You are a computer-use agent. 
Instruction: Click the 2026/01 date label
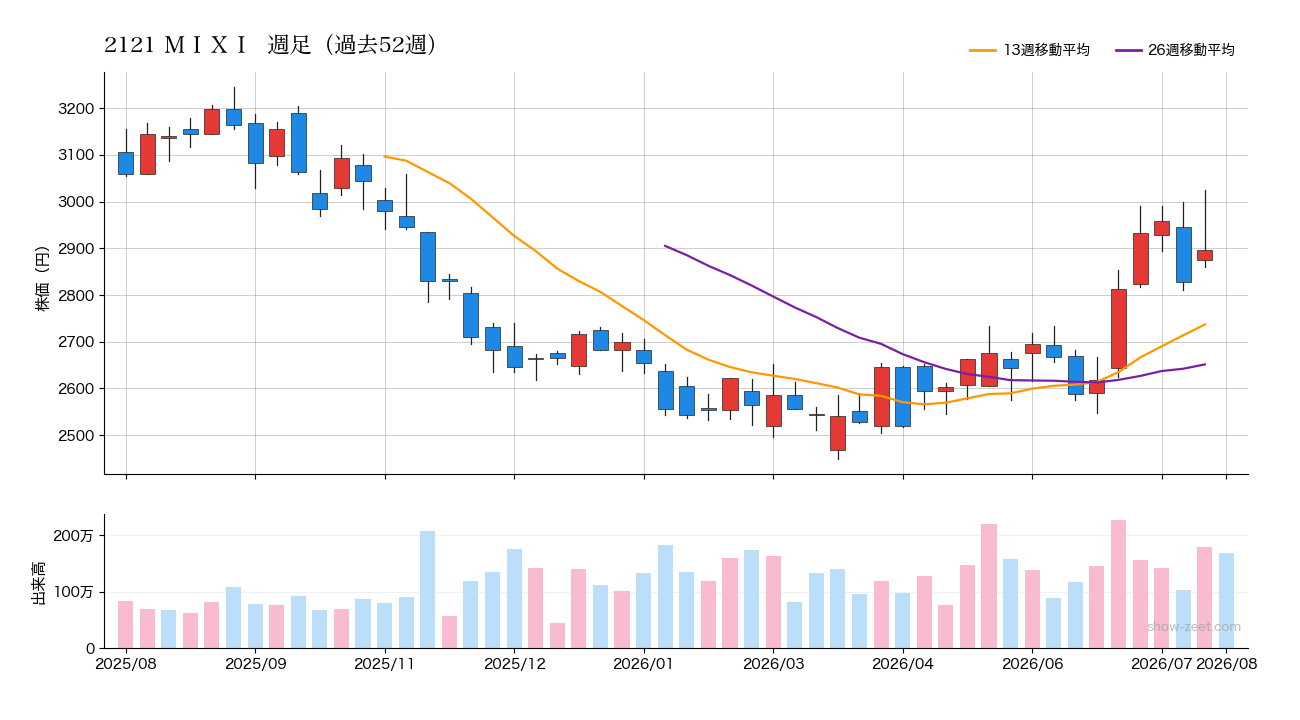(x=644, y=664)
